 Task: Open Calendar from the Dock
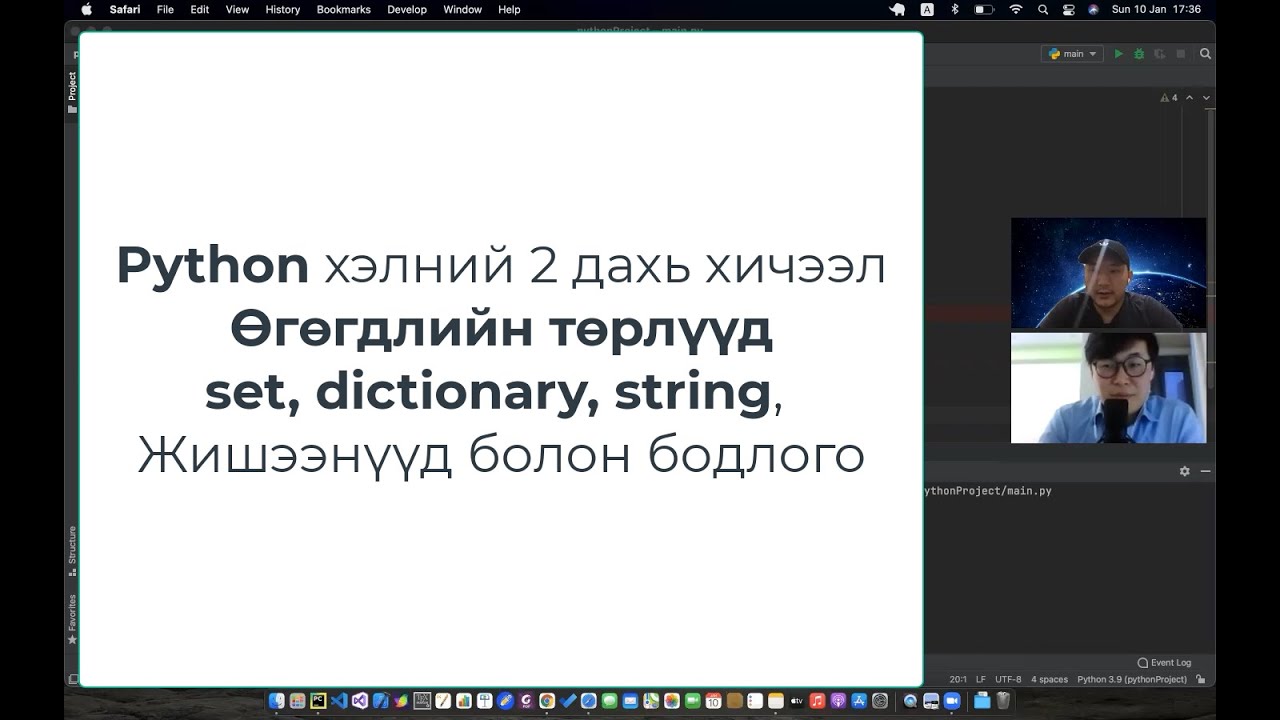pos(714,701)
